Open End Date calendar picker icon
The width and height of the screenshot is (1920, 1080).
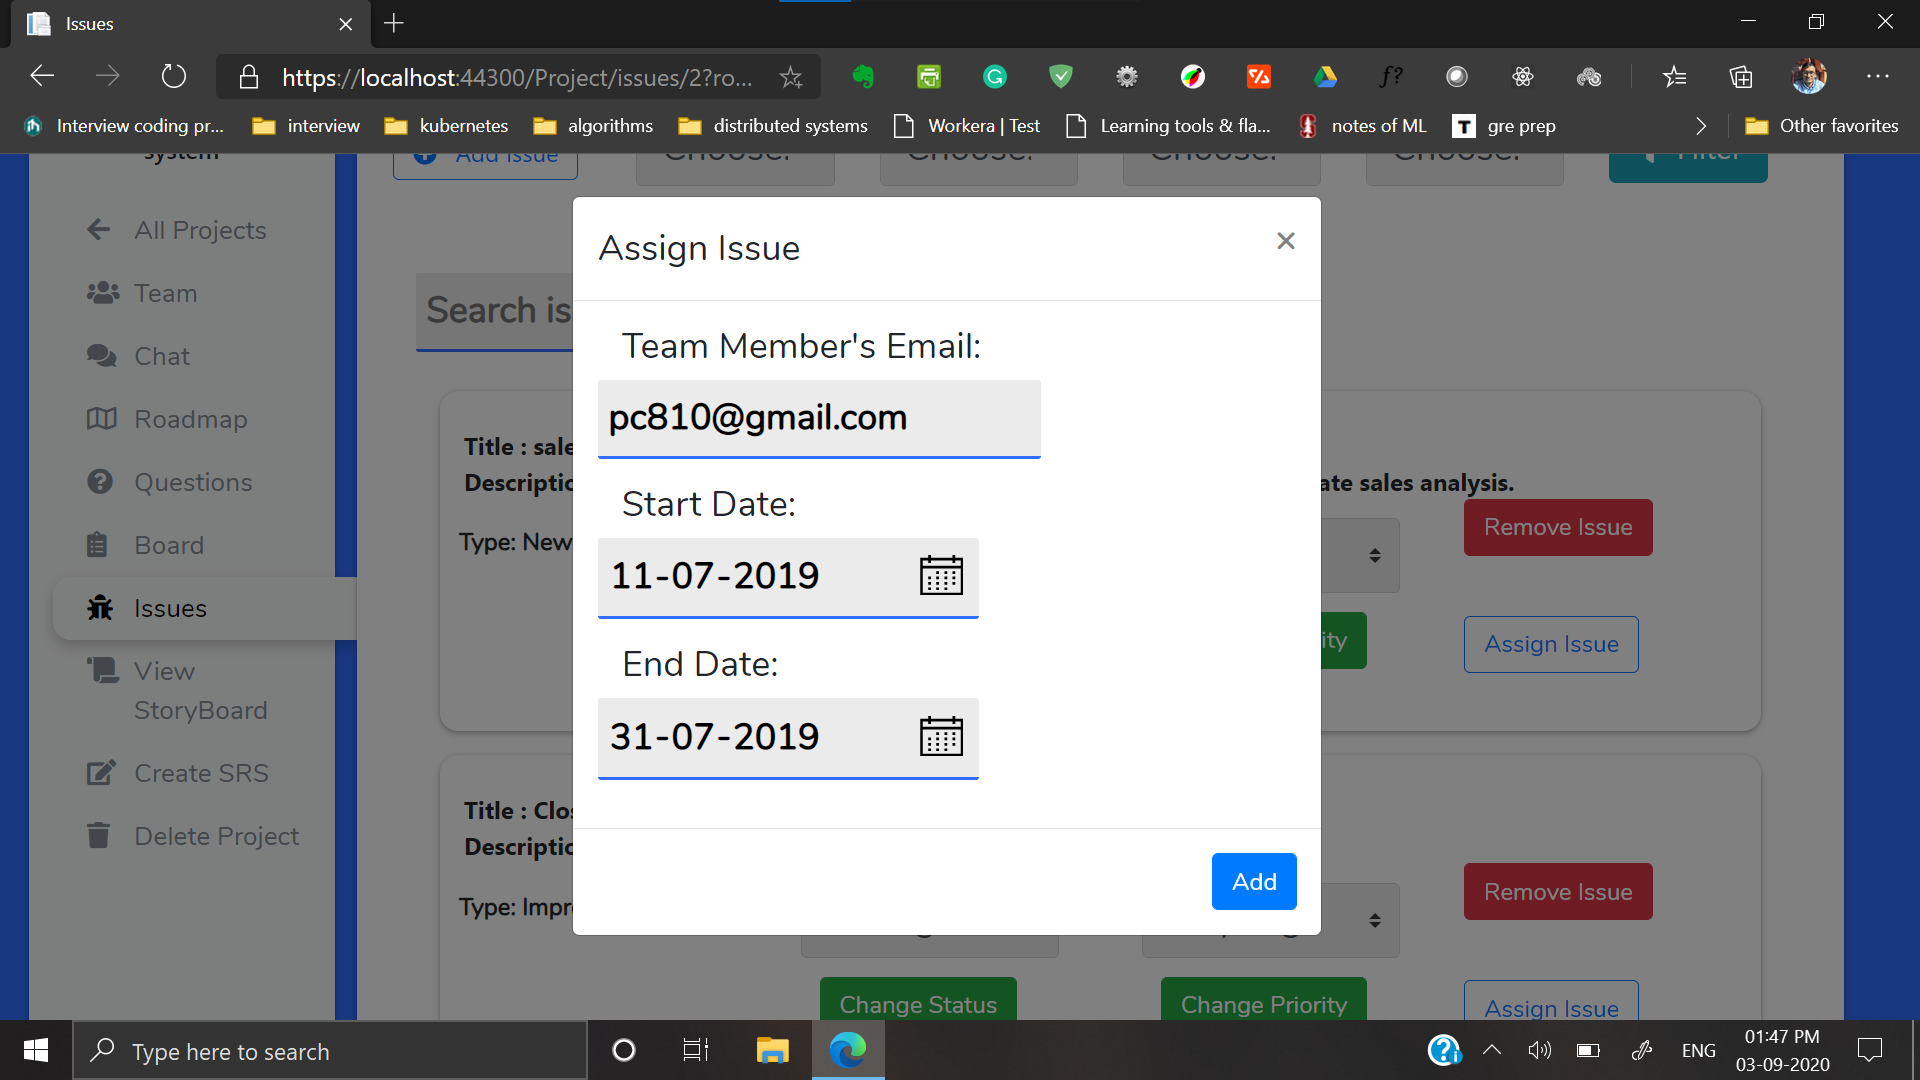point(940,737)
